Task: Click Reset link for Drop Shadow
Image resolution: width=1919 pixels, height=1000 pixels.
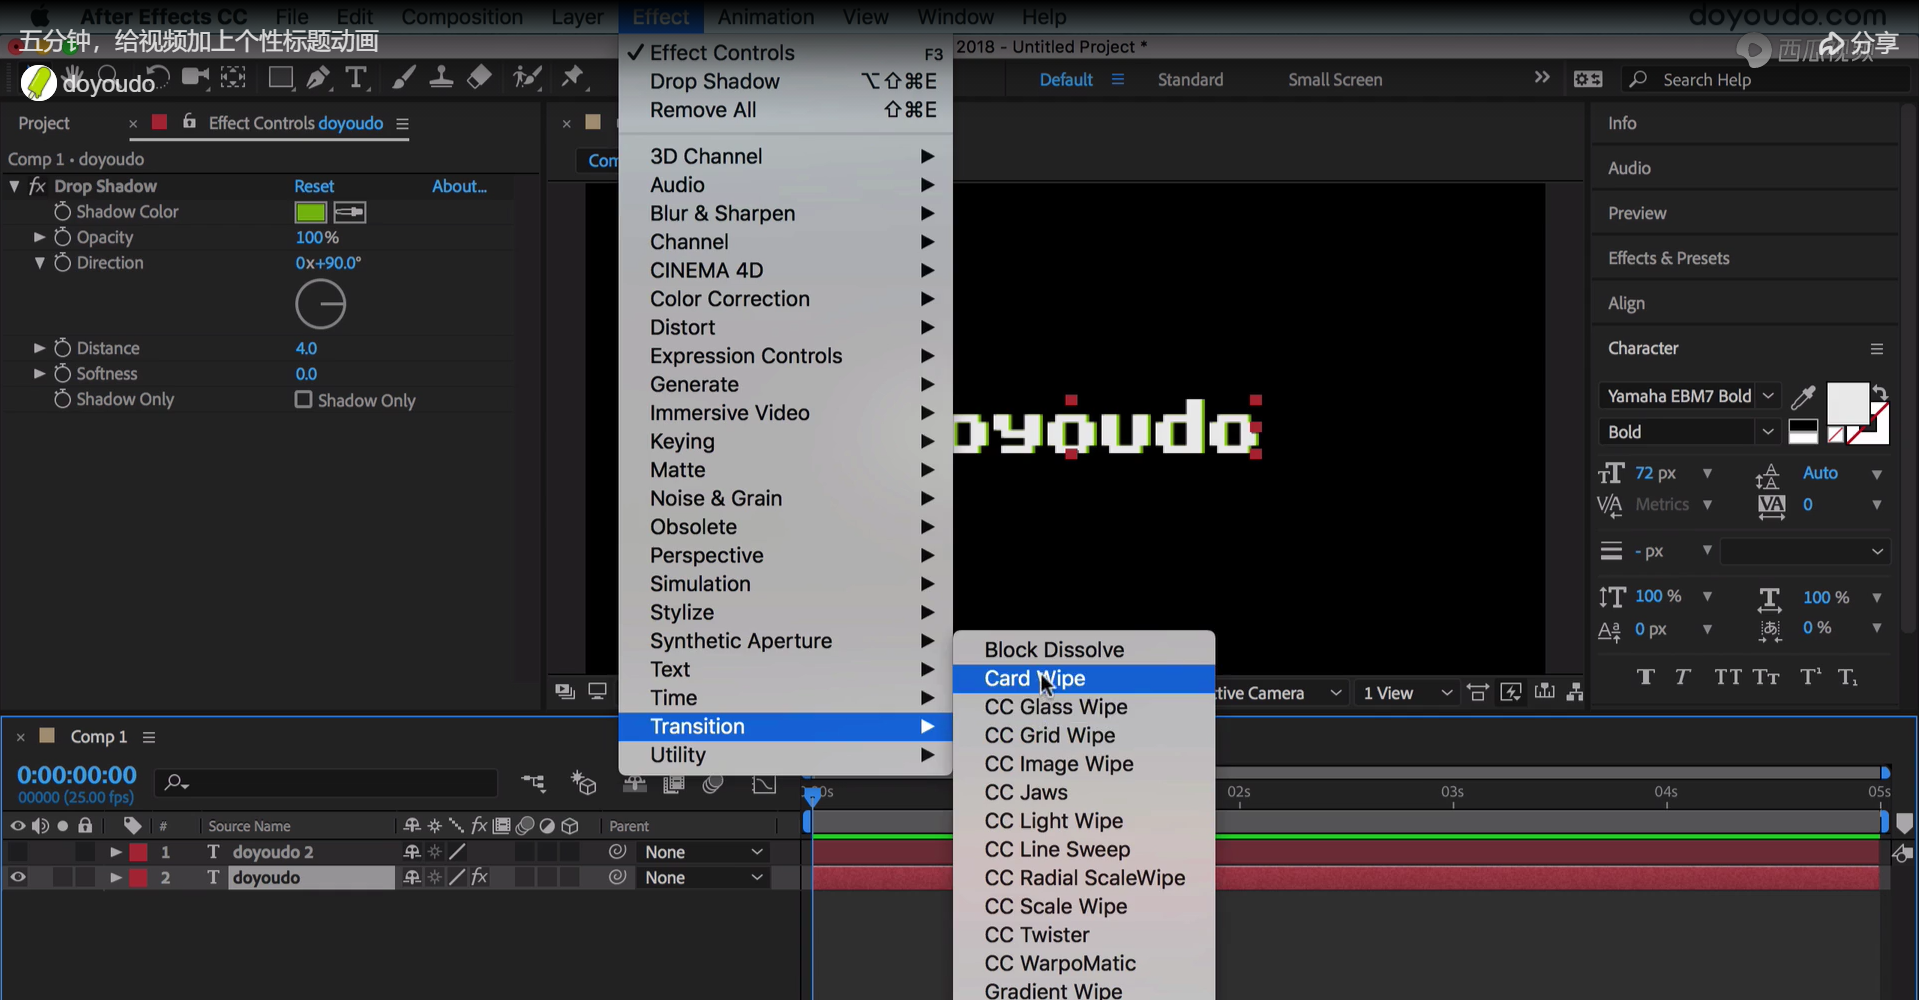Action: (314, 186)
